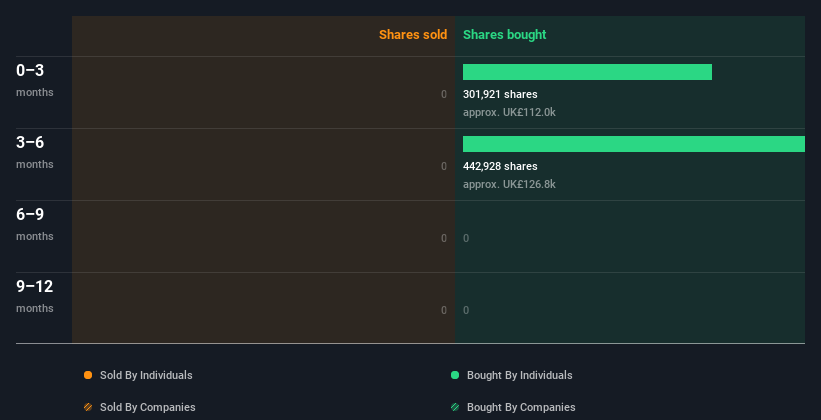
Task: Click the green Bought By Individuals legend dot
Action: (455, 375)
